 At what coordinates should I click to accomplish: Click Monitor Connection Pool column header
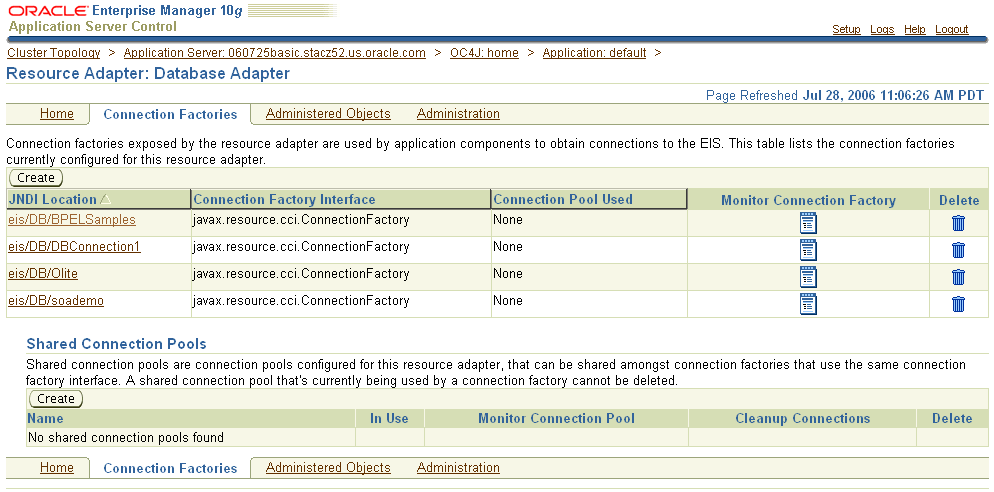pyautogui.click(x=557, y=418)
